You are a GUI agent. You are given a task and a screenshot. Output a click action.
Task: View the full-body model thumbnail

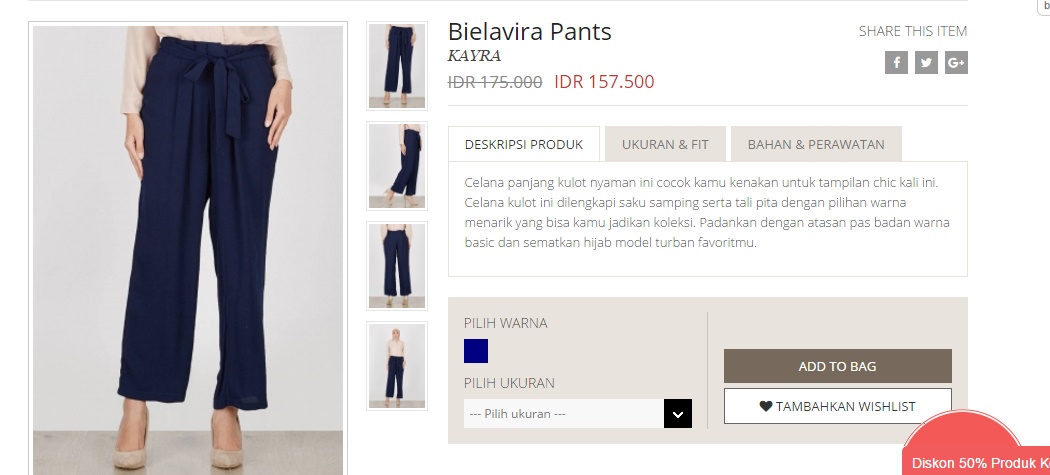397,365
